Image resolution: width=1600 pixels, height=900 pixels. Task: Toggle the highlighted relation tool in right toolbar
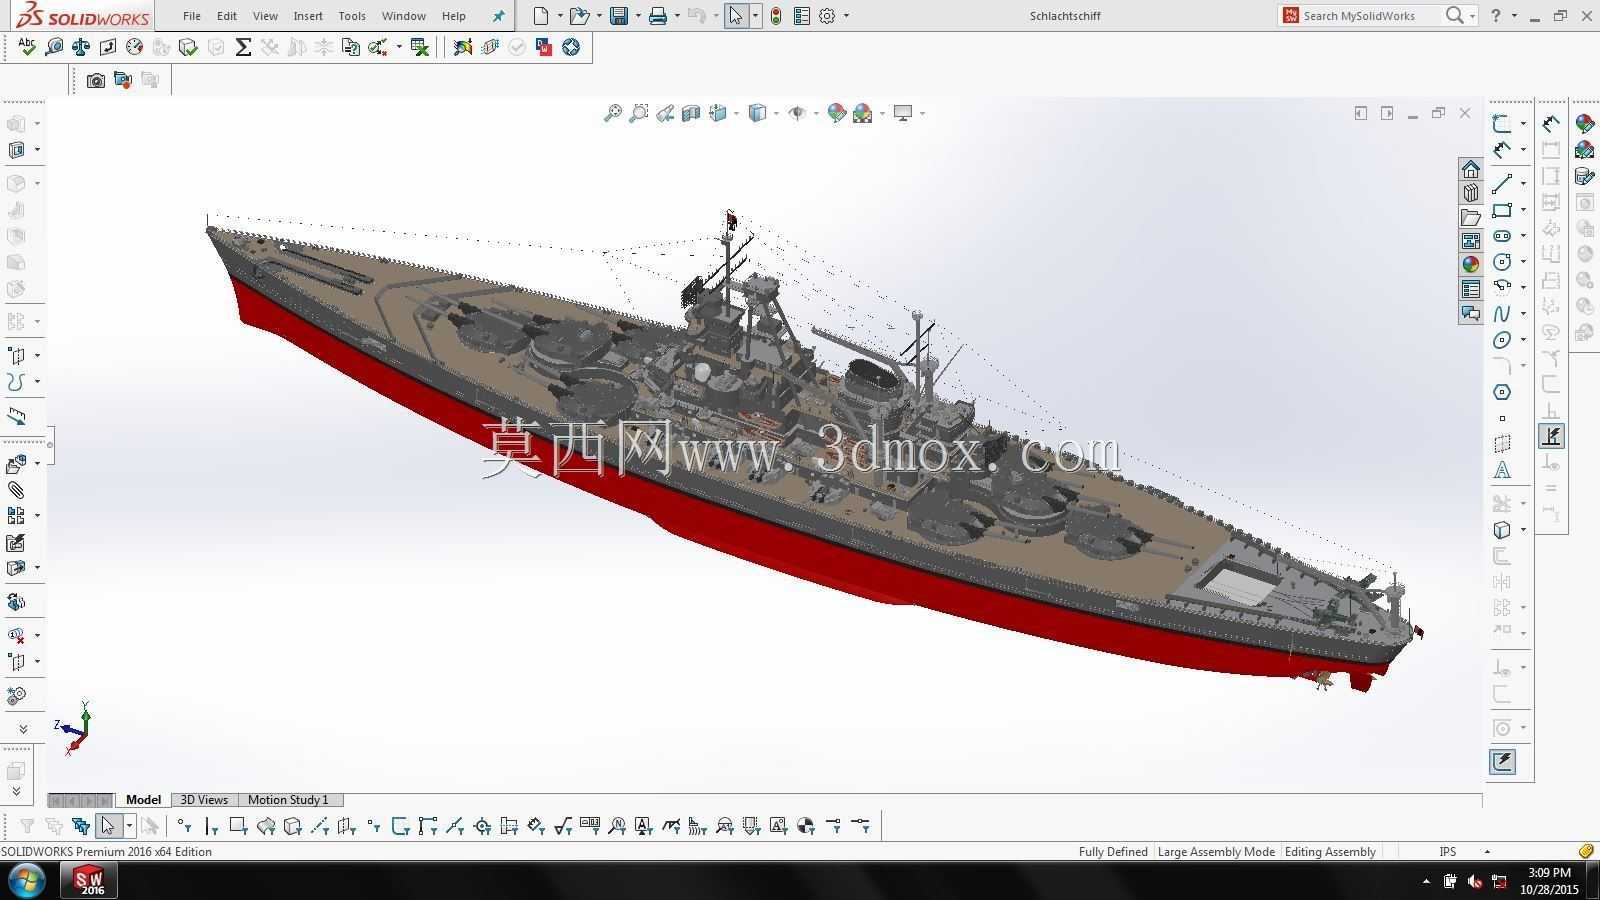[x=1551, y=436]
